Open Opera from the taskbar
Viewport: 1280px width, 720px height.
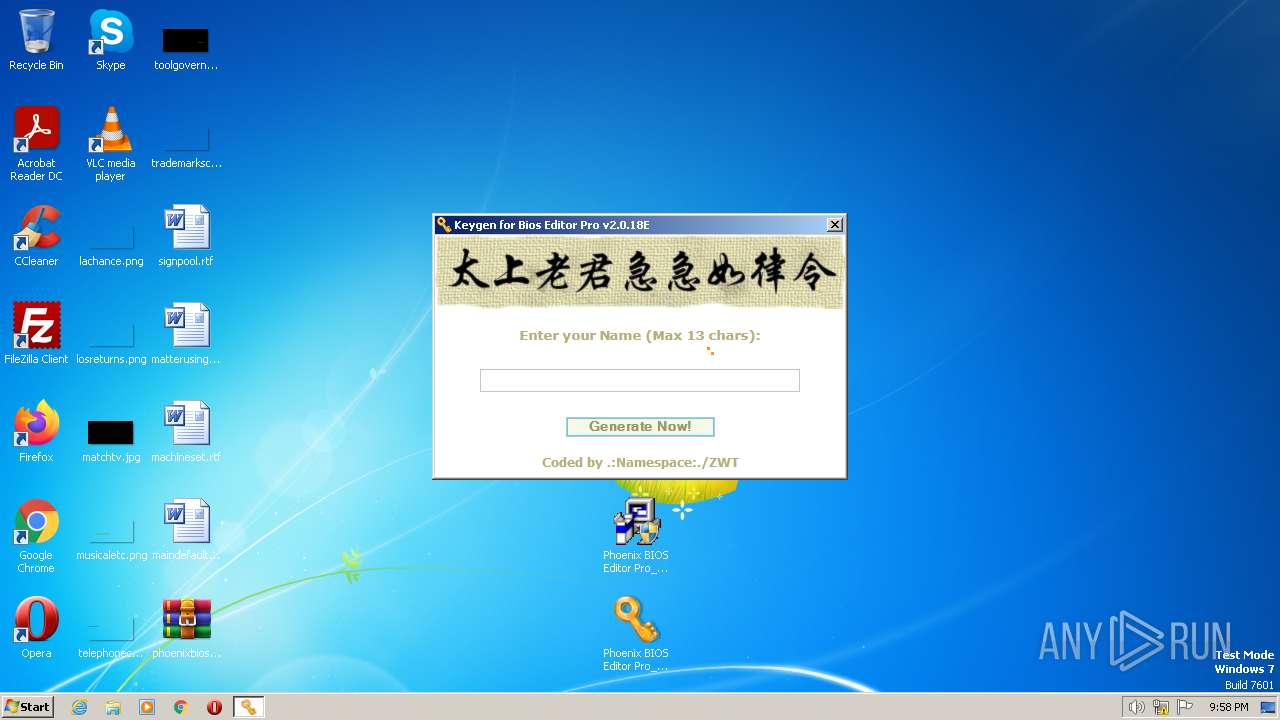[x=214, y=707]
